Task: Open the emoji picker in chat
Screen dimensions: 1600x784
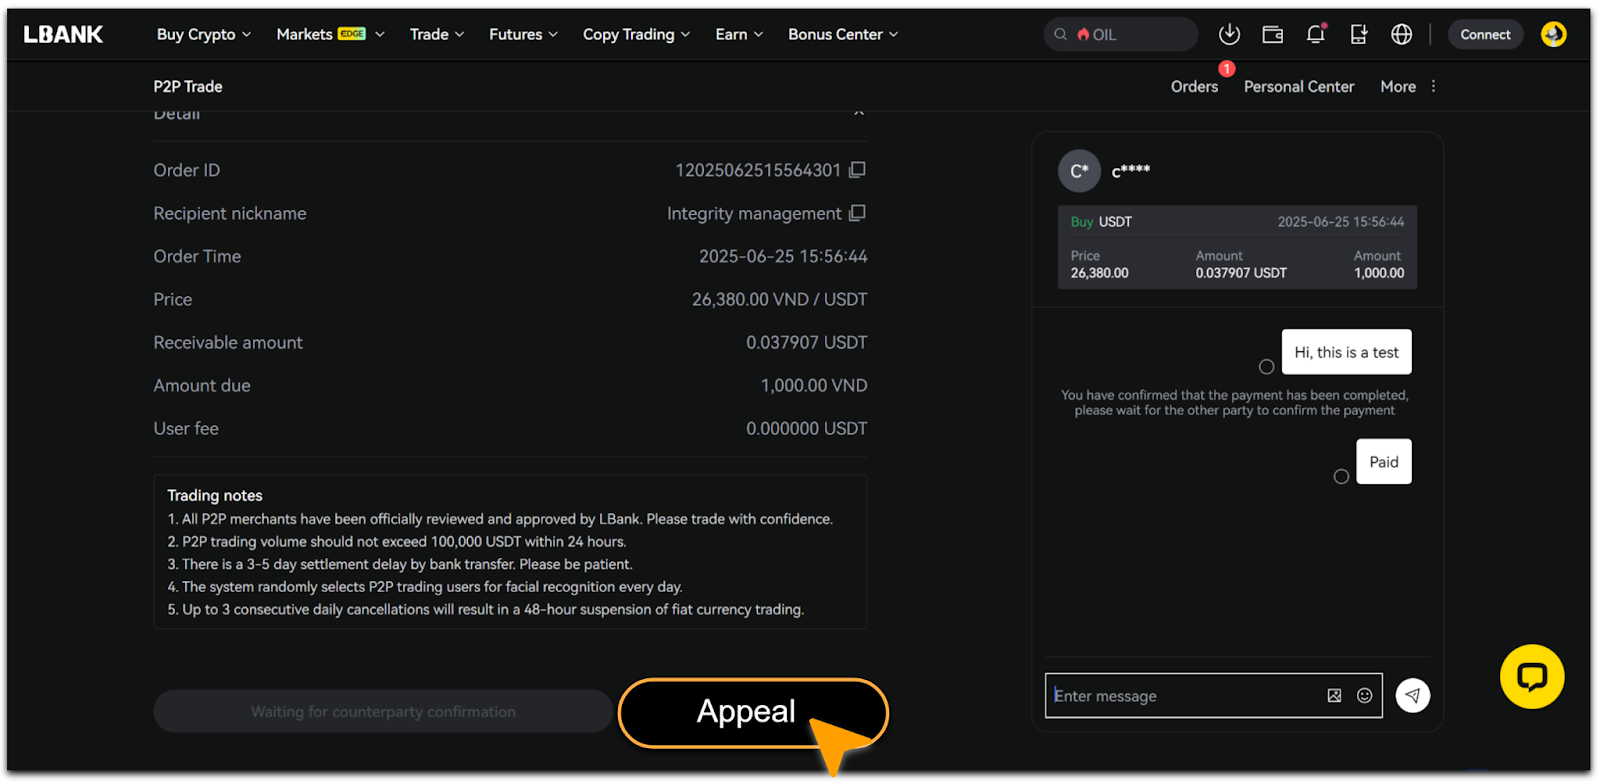Action: (x=1364, y=695)
